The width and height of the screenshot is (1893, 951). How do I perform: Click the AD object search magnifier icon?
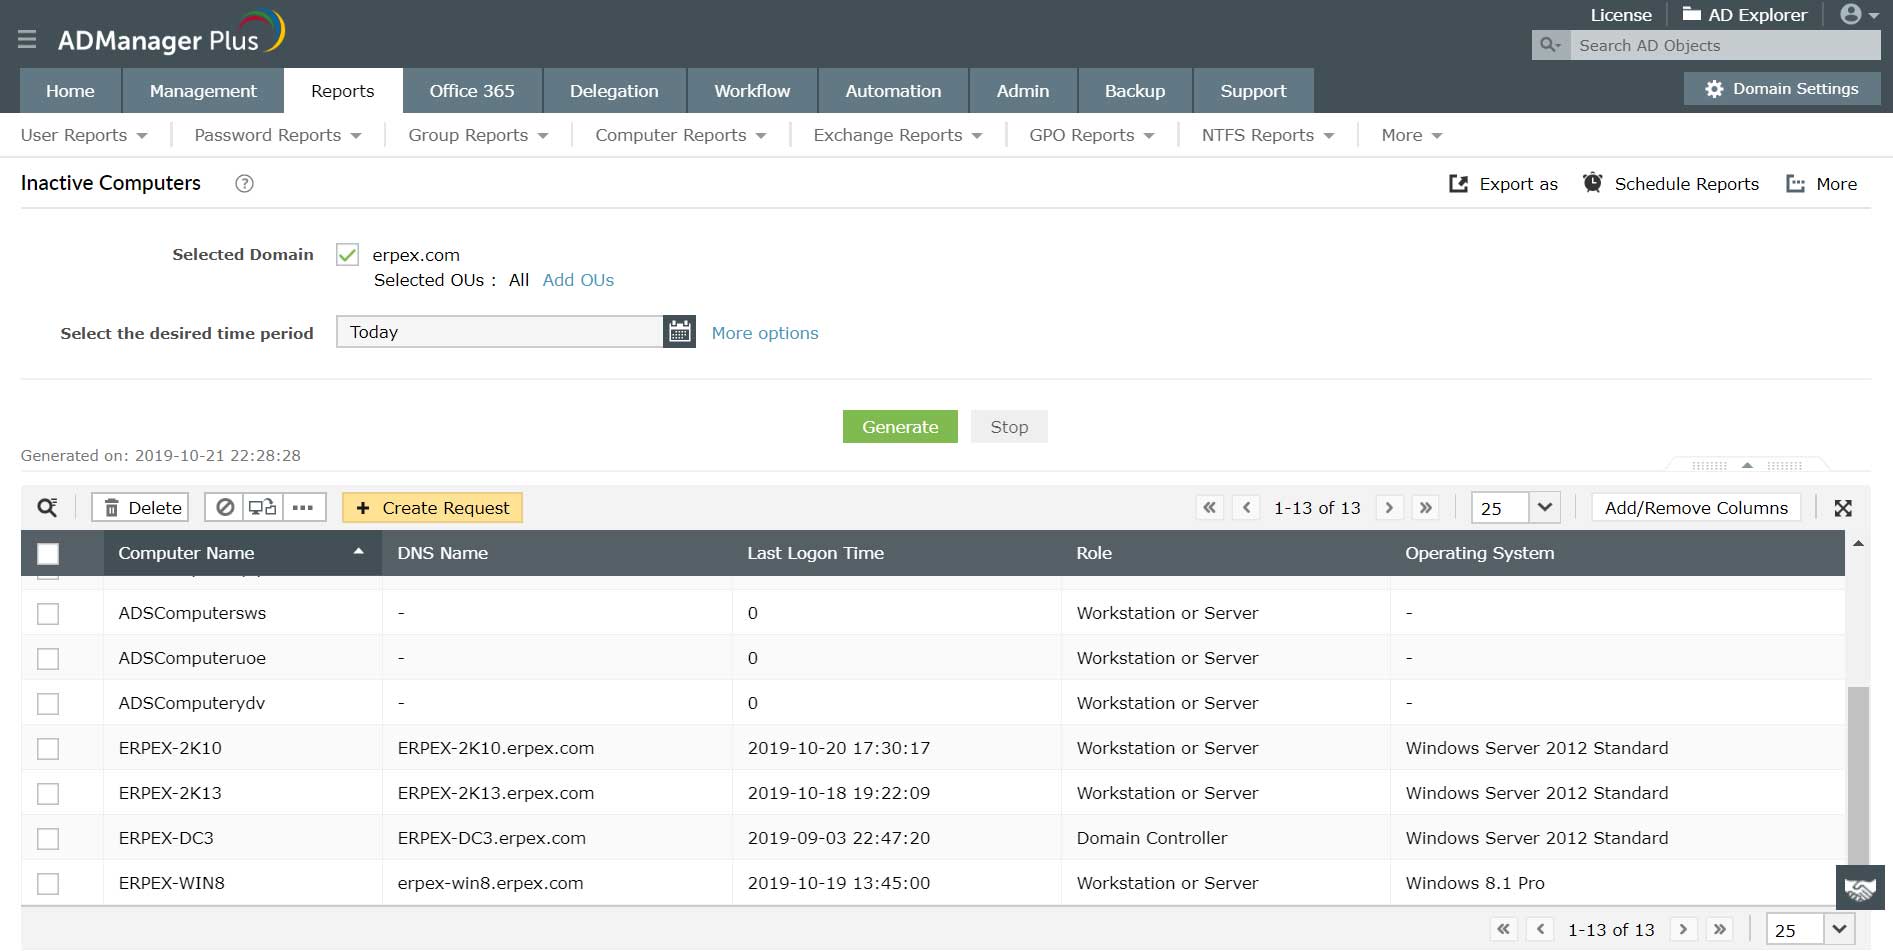click(x=1551, y=45)
